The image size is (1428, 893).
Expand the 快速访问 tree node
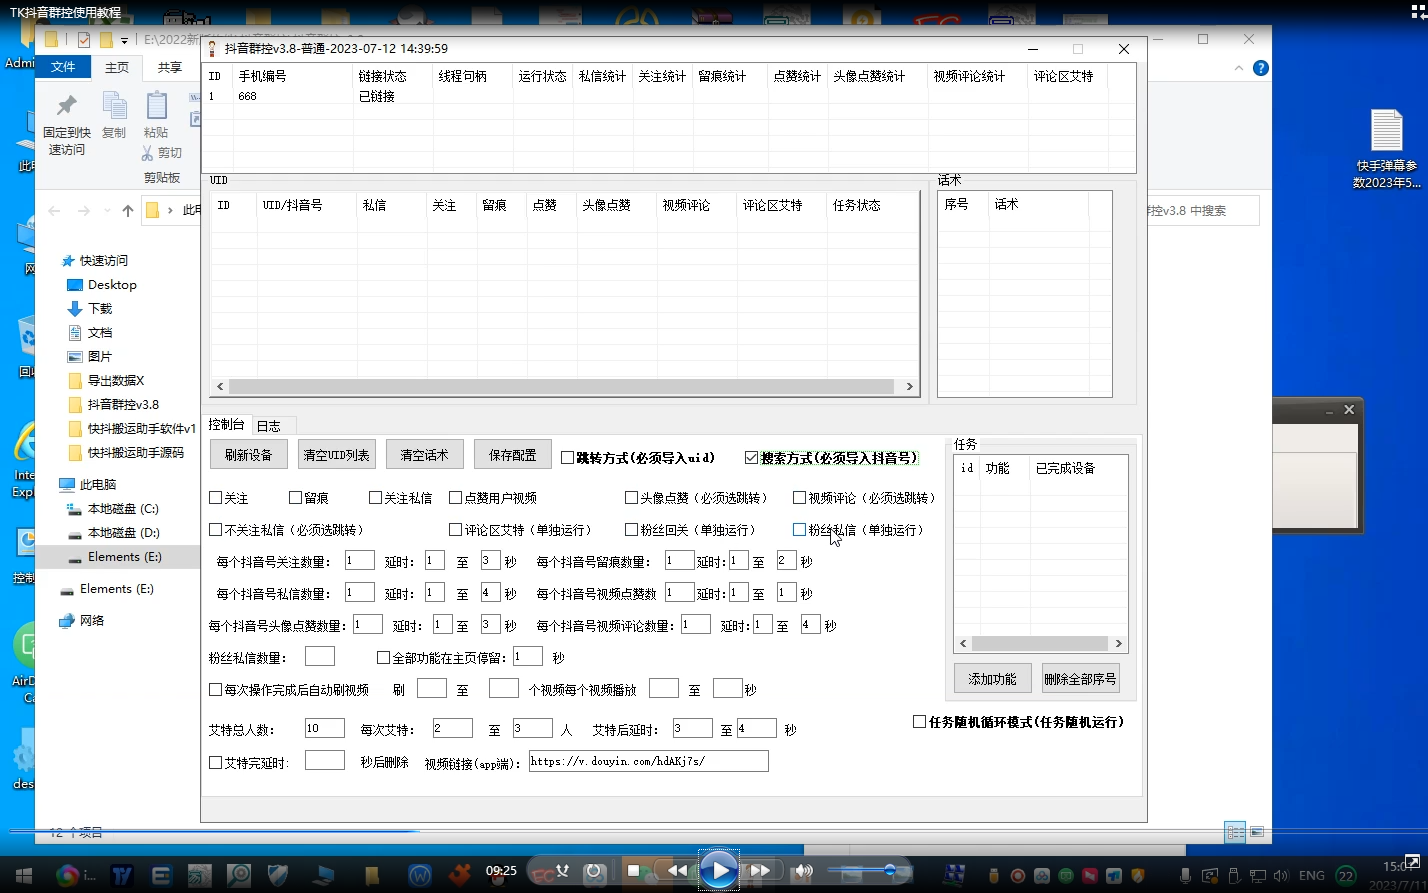53,261
